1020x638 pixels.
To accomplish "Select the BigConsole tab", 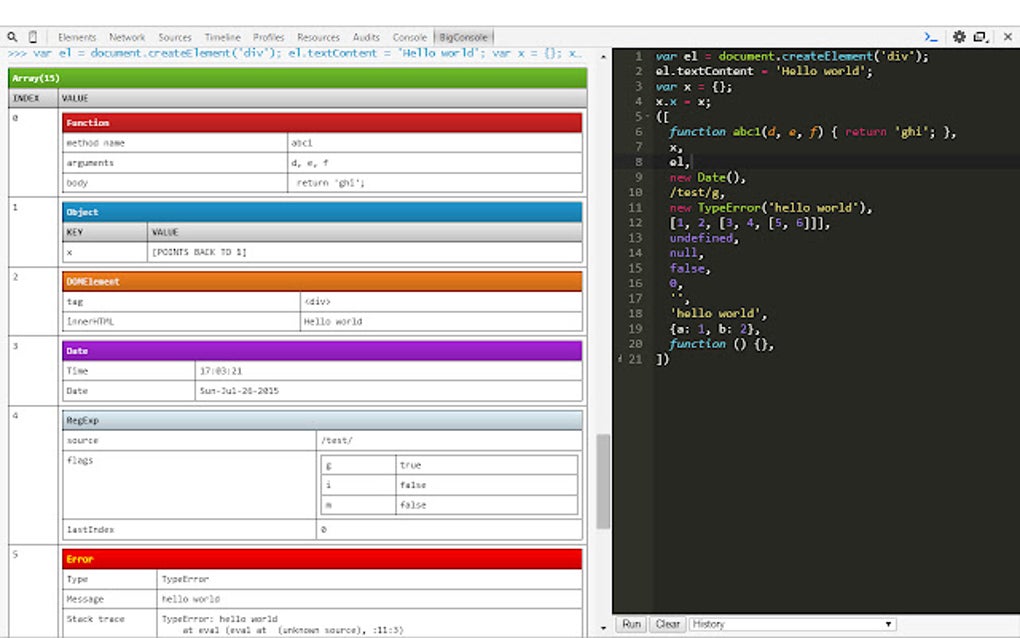I will tap(463, 37).
